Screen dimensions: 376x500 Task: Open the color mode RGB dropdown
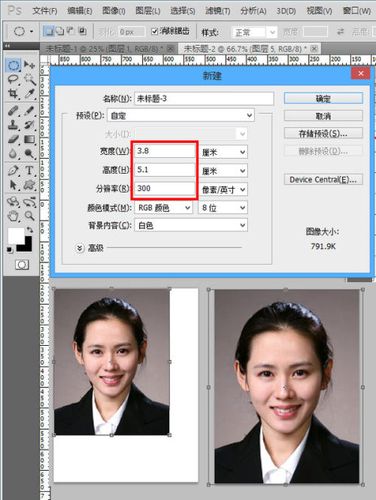[x=164, y=208]
